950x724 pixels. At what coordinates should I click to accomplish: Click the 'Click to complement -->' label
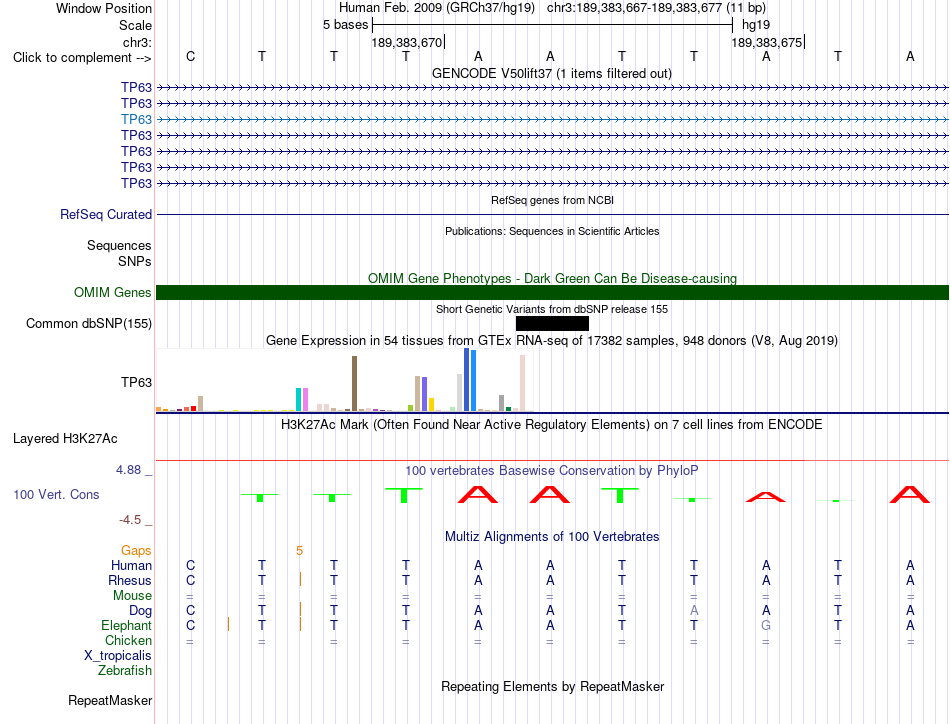82,58
